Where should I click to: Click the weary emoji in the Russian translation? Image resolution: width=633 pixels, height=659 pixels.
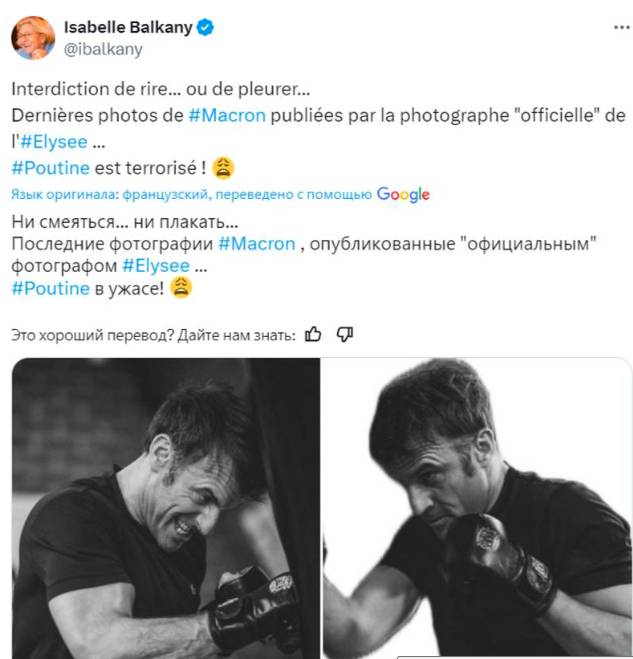(180, 289)
